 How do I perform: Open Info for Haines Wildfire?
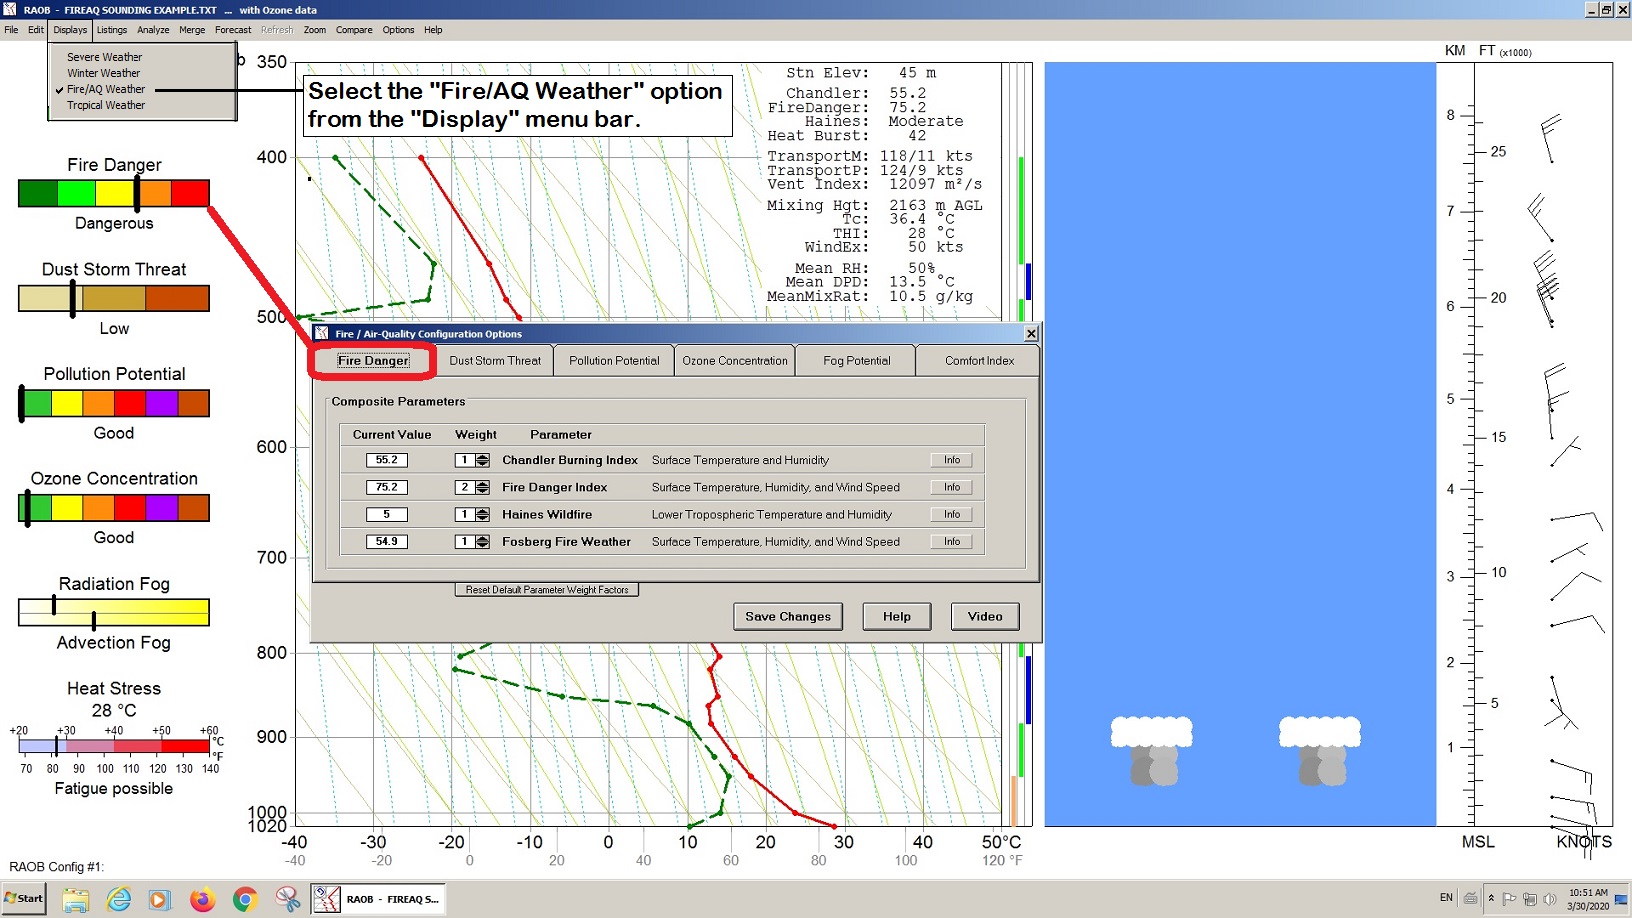pyautogui.click(x=952, y=514)
